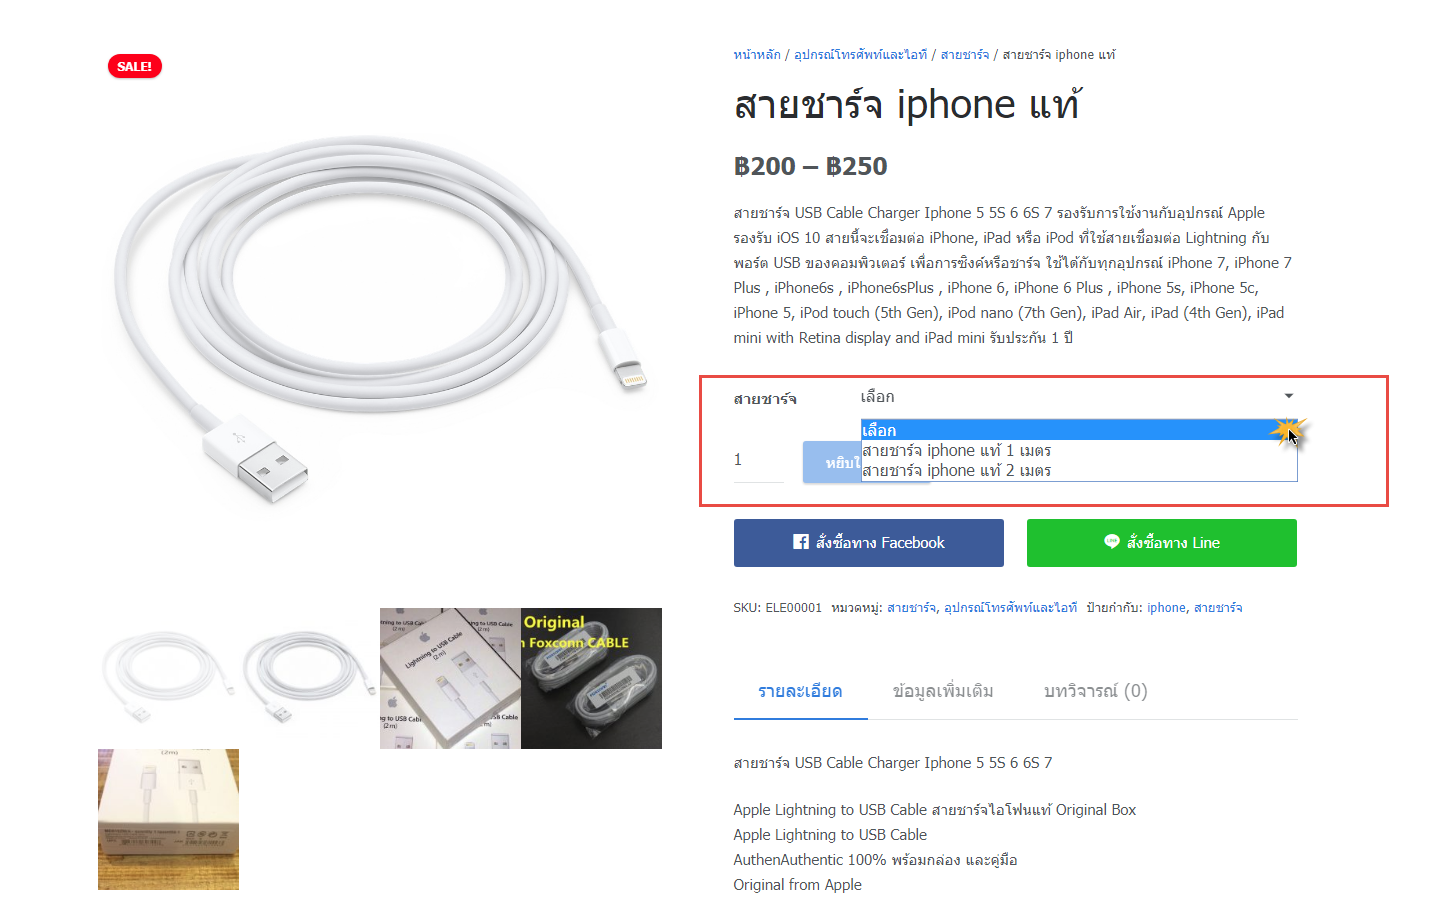Open the บทวิจารณ์ (0) reviews tab
Screen dimensions: 1430x900
pos(1095,691)
